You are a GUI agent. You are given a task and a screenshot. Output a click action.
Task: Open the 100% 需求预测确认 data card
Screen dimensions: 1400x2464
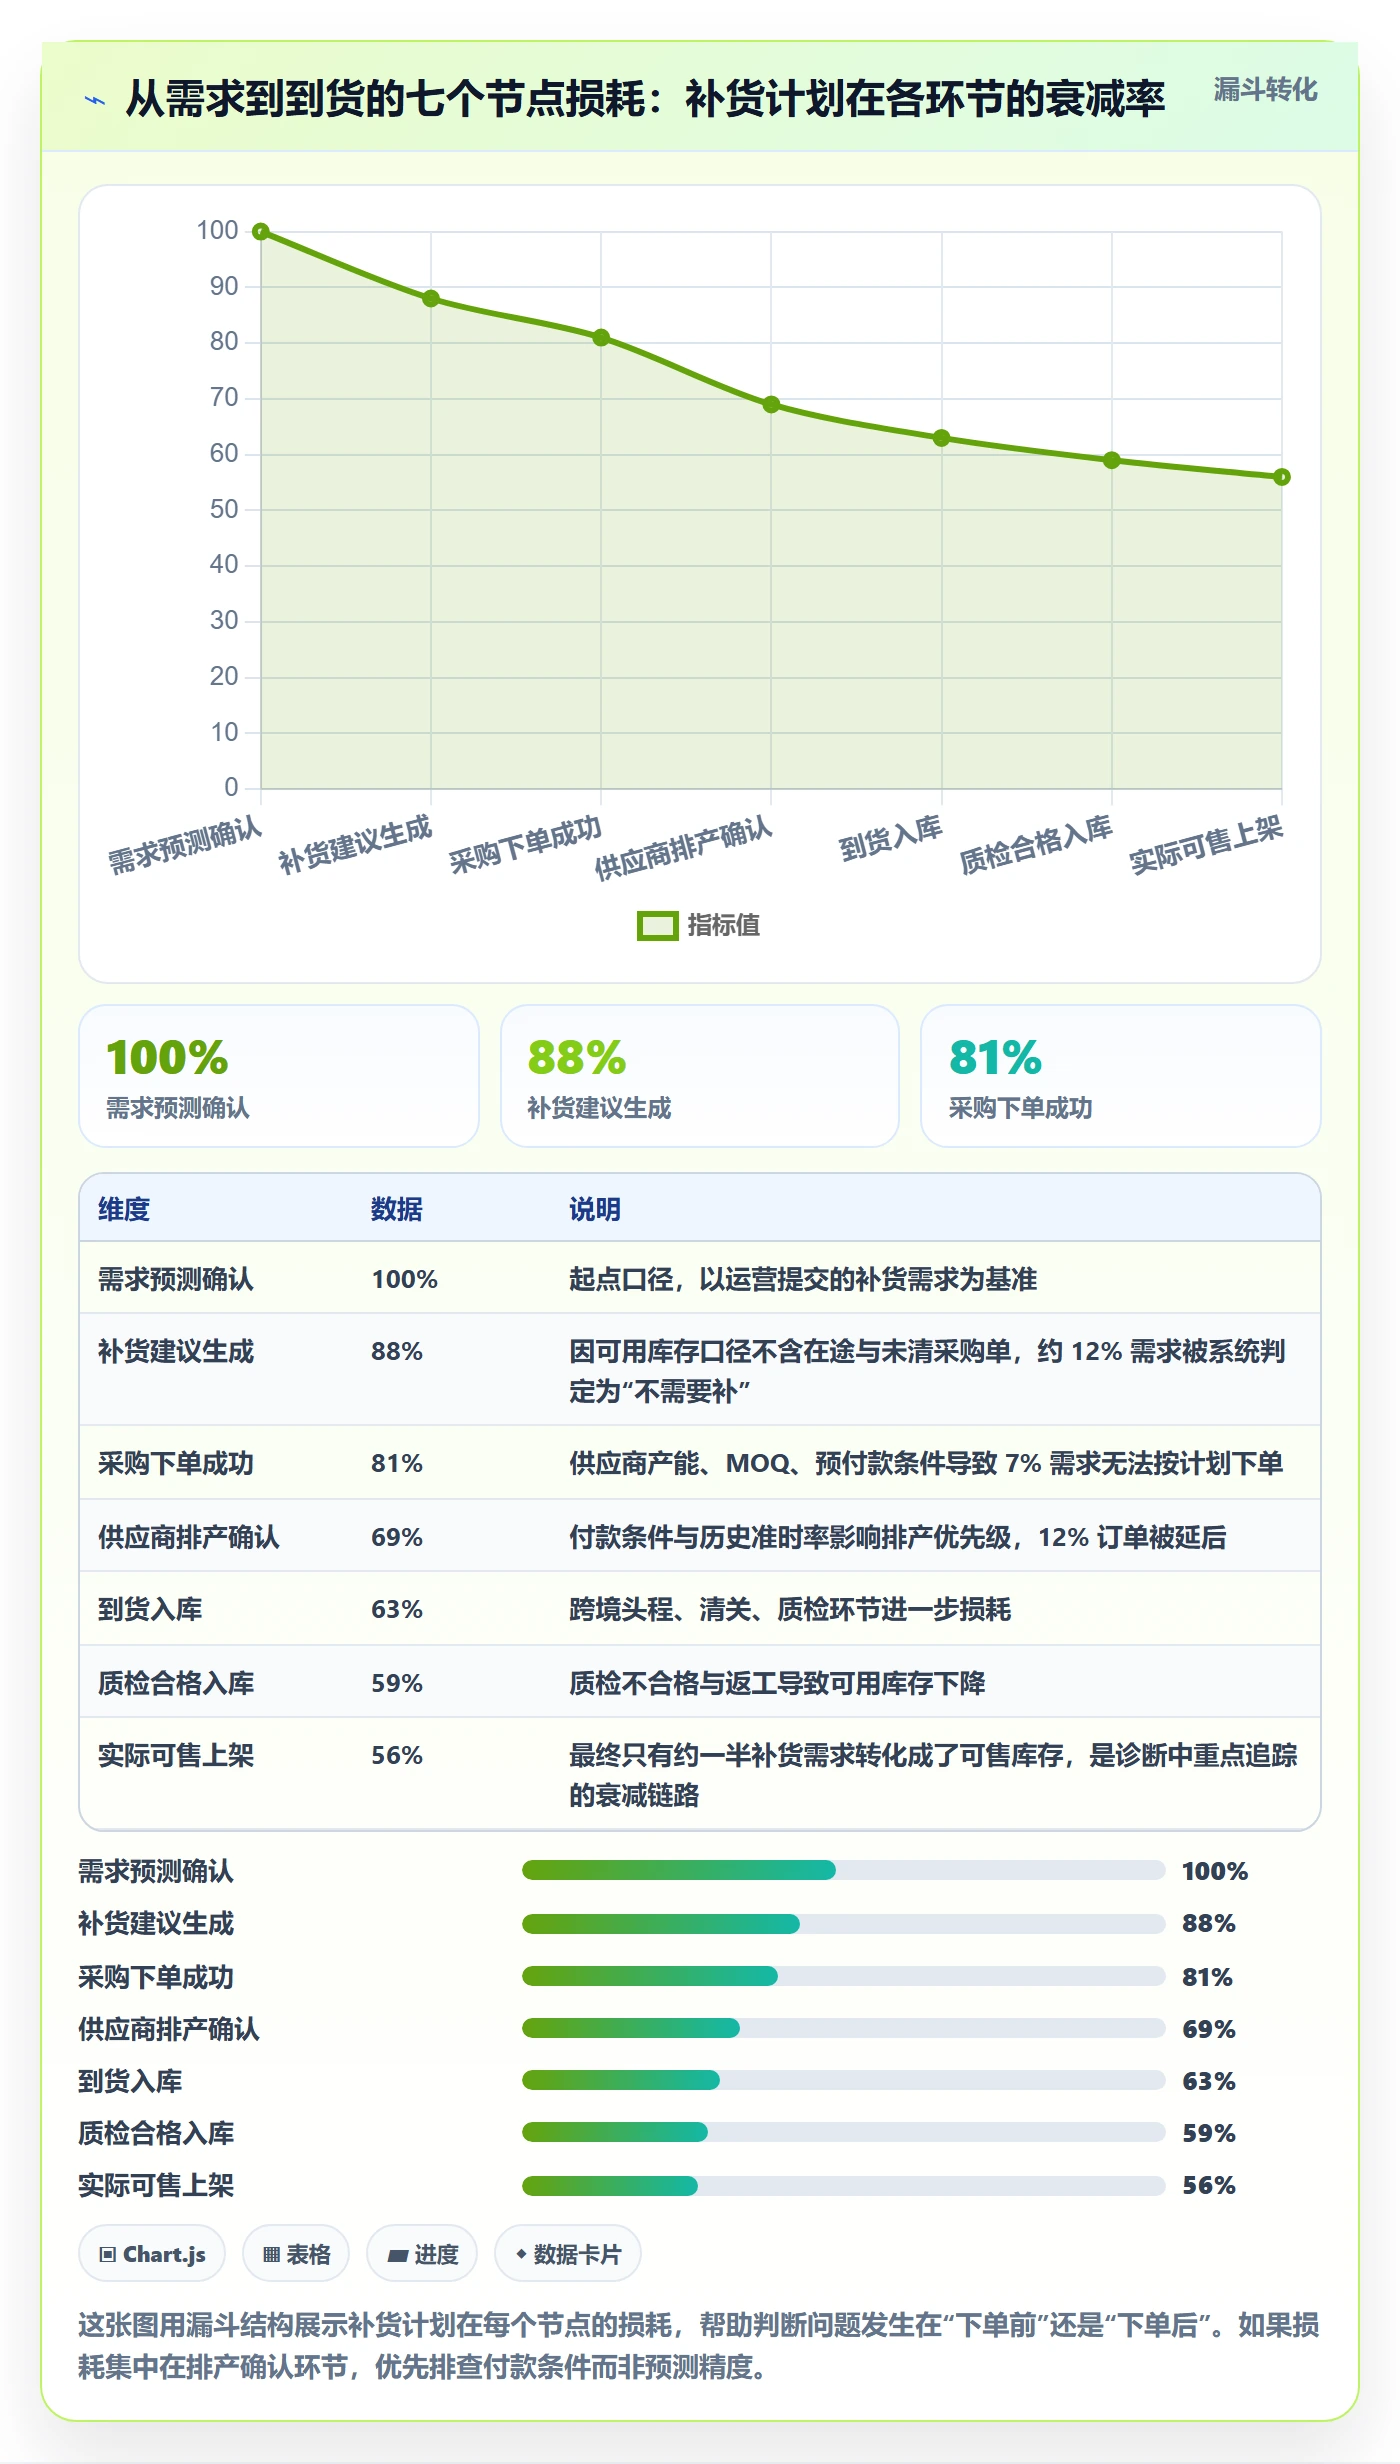pyautogui.click(x=279, y=1076)
